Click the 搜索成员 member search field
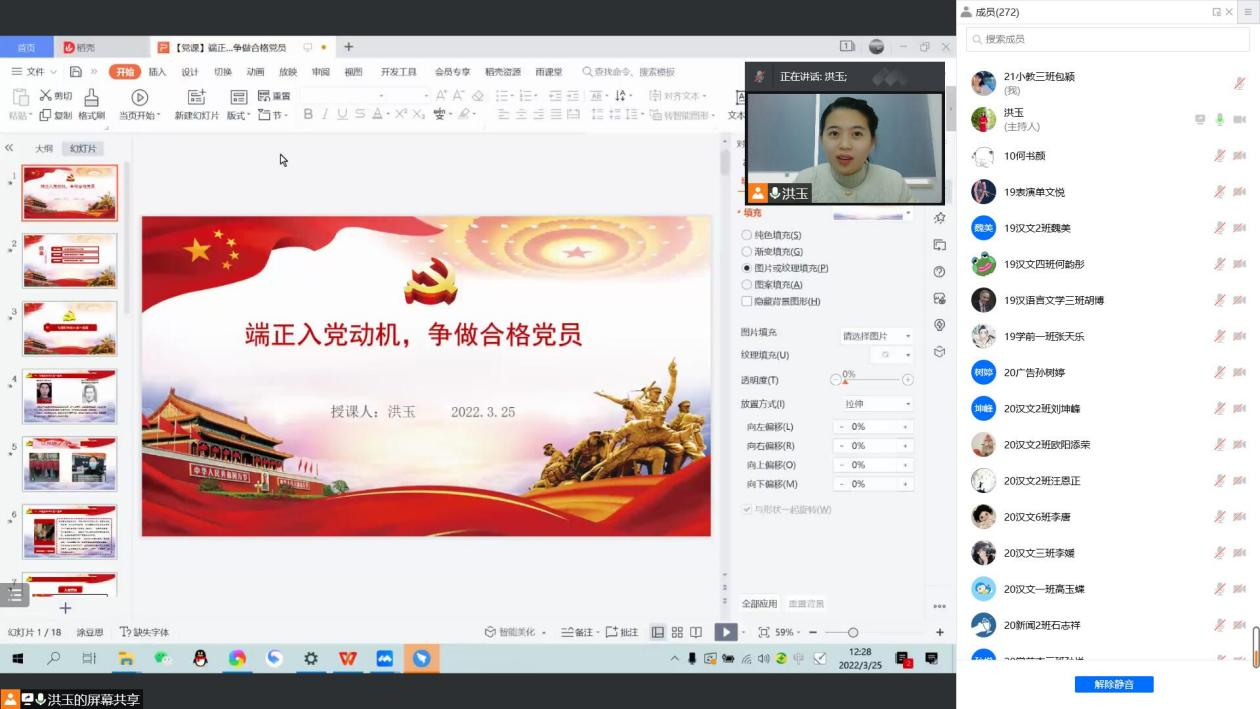This screenshot has width=1260, height=709. pyautogui.click(x=1107, y=39)
